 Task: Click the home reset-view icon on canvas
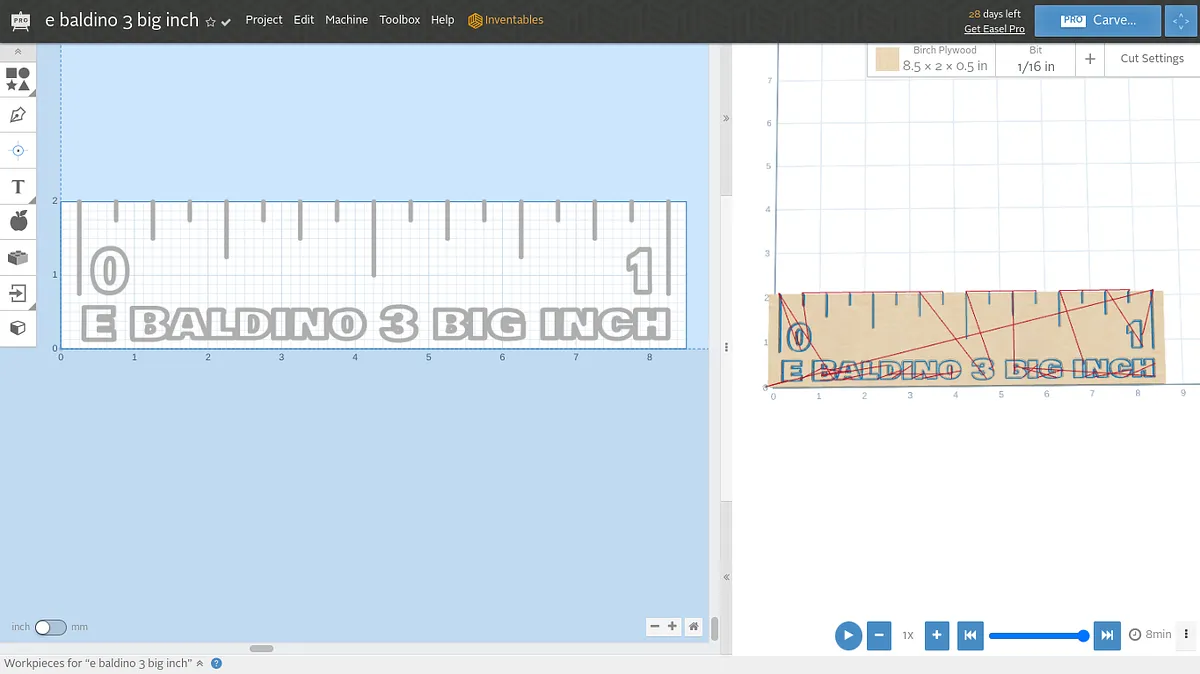coord(694,627)
